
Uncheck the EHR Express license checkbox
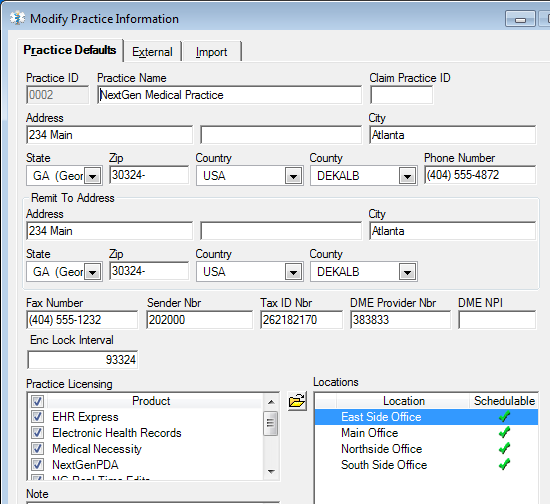(38, 417)
